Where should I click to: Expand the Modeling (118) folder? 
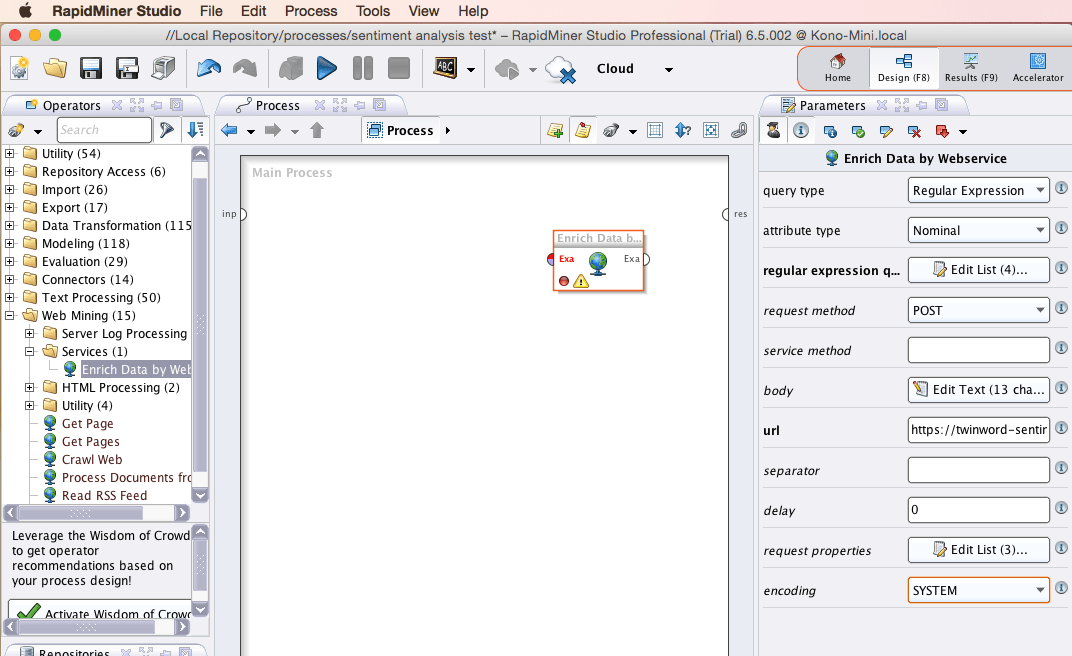tap(10, 243)
